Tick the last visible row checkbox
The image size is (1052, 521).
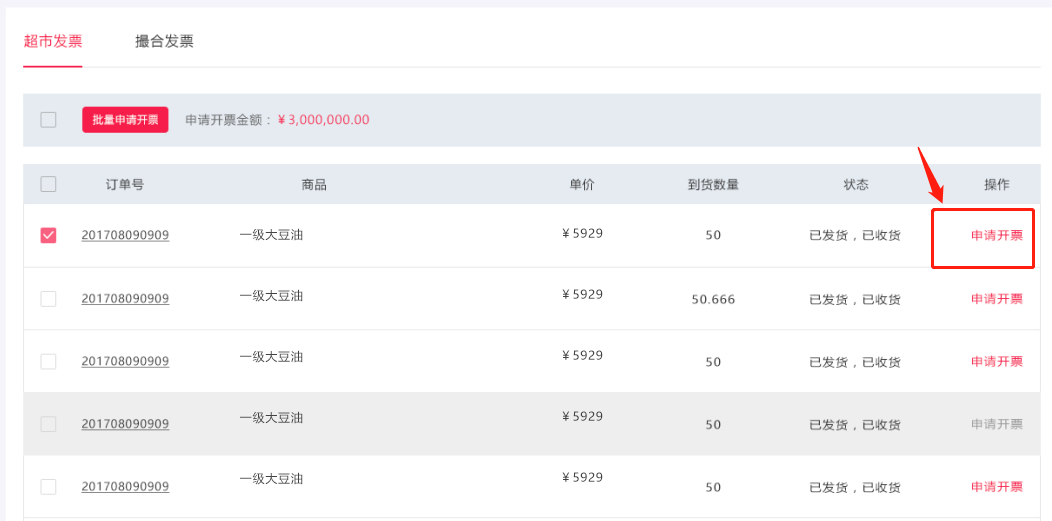[x=48, y=487]
